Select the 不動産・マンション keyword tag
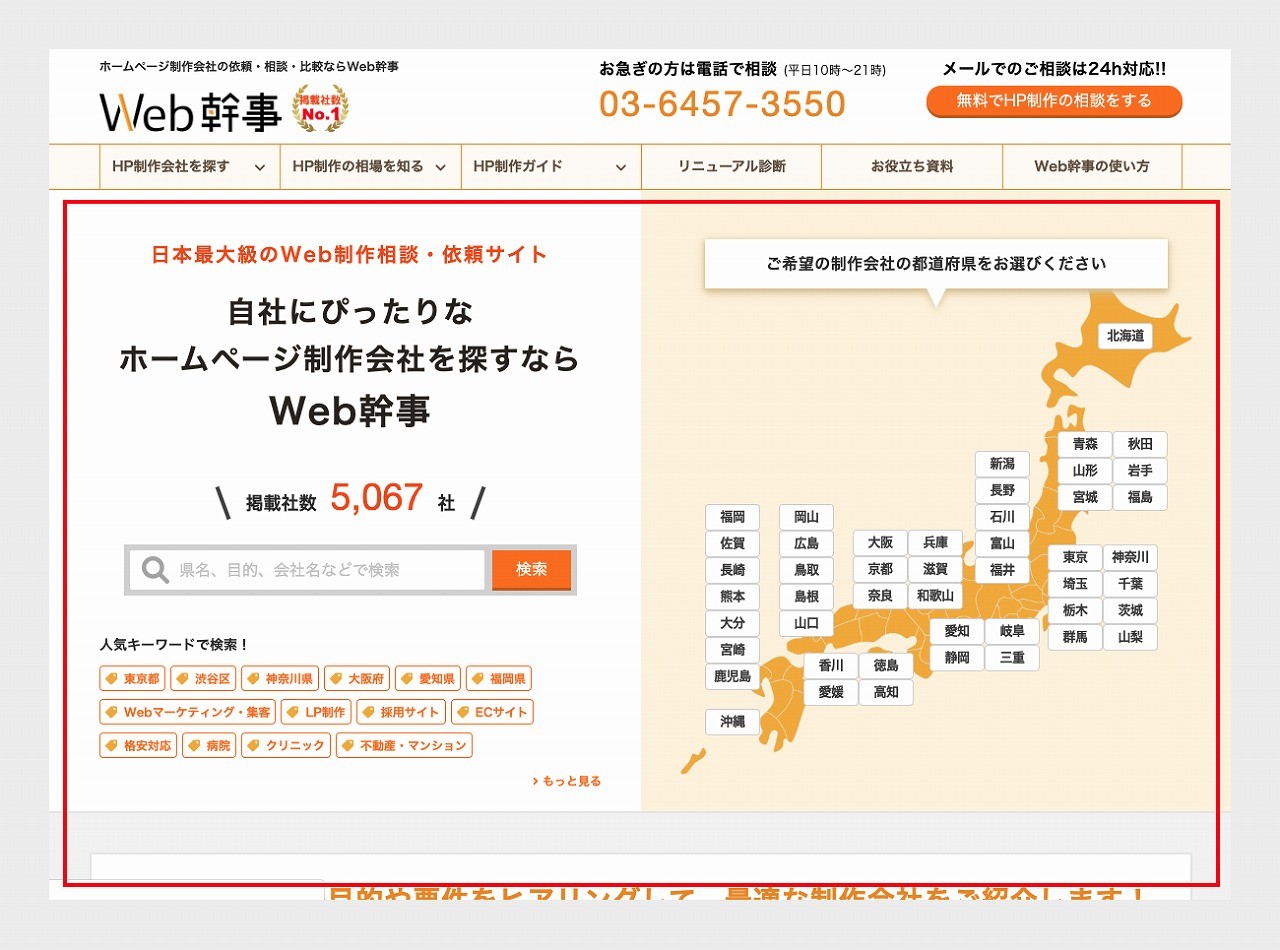Screen dimensions: 1280x950 [x=404, y=745]
